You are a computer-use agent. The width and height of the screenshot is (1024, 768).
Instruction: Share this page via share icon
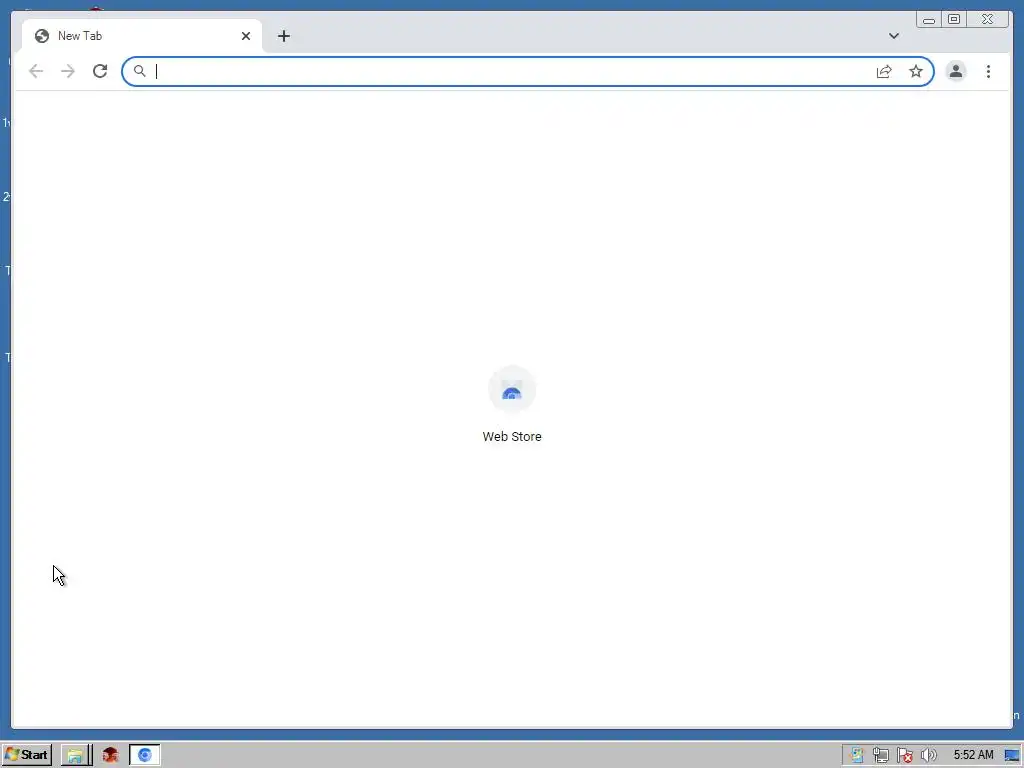point(884,71)
